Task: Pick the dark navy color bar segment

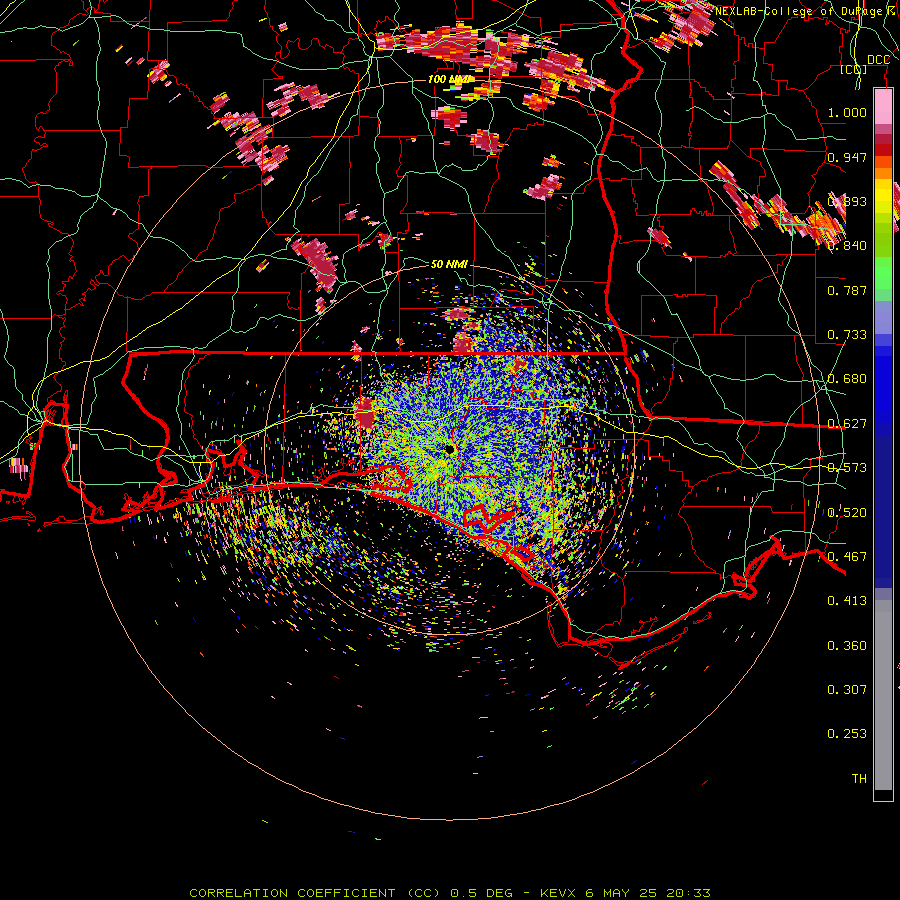Action: pos(883,505)
